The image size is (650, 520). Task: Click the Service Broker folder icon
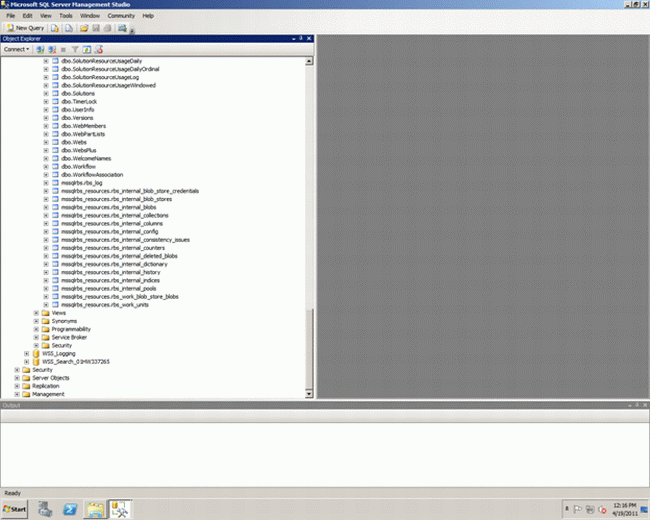pyautogui.click(x=46, y=337)
